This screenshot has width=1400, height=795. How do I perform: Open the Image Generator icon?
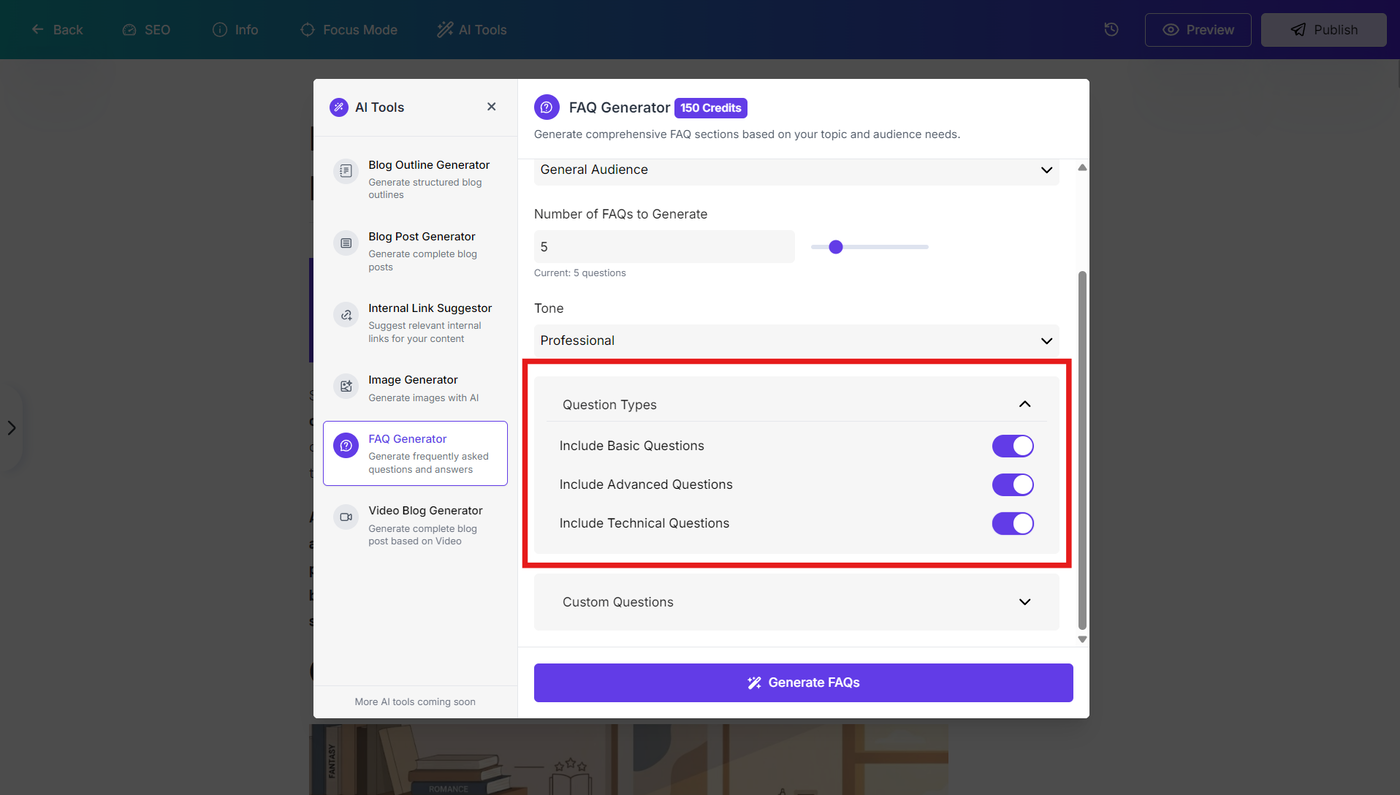pyautogui.click(x=346, y=386)
